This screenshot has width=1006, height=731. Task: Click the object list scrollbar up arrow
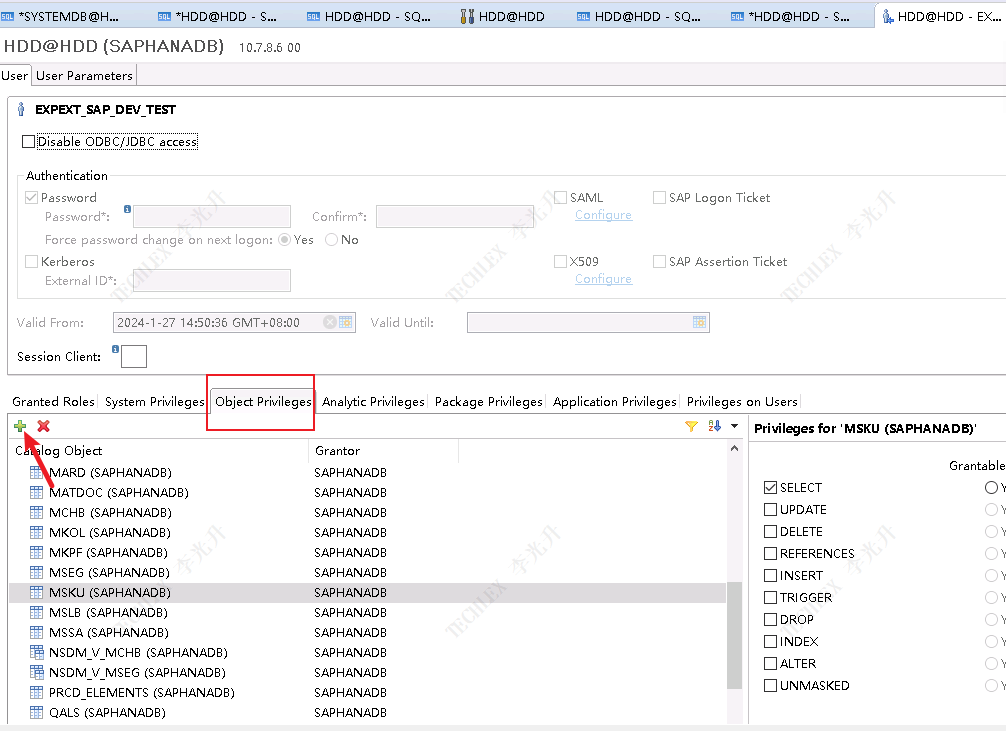(x=735, y=449)
